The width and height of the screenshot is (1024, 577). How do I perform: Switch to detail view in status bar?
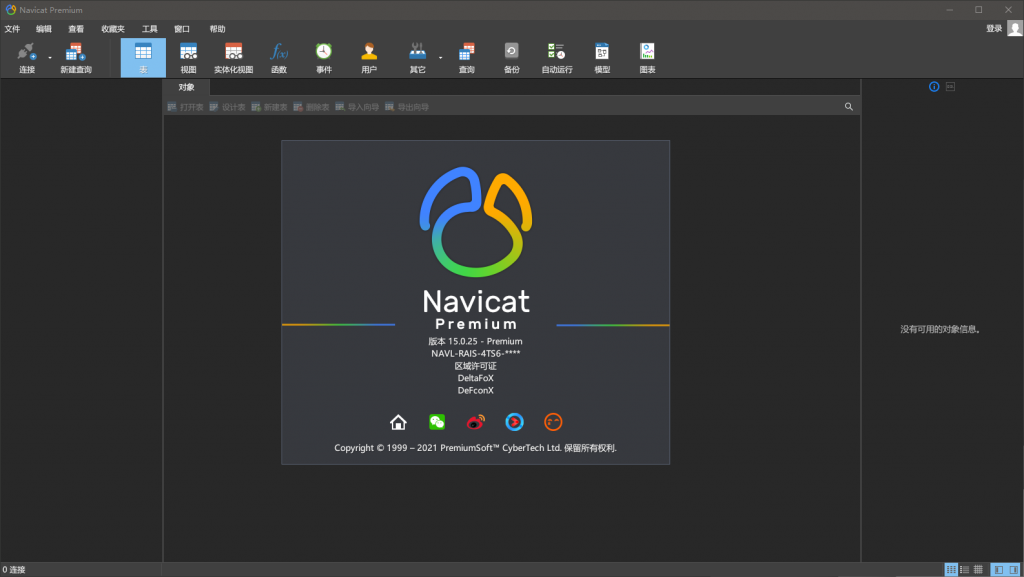978,570
